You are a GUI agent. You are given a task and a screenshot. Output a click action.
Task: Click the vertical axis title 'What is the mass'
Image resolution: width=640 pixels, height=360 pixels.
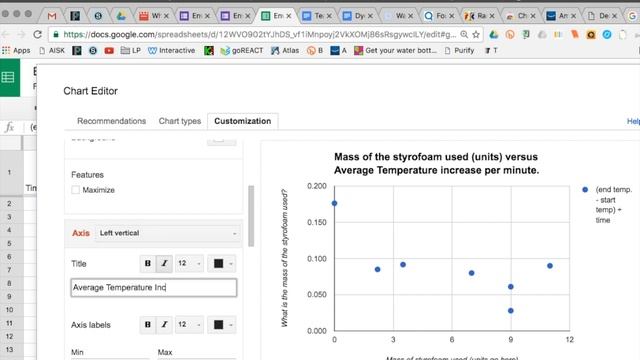[x=284, y=258]
